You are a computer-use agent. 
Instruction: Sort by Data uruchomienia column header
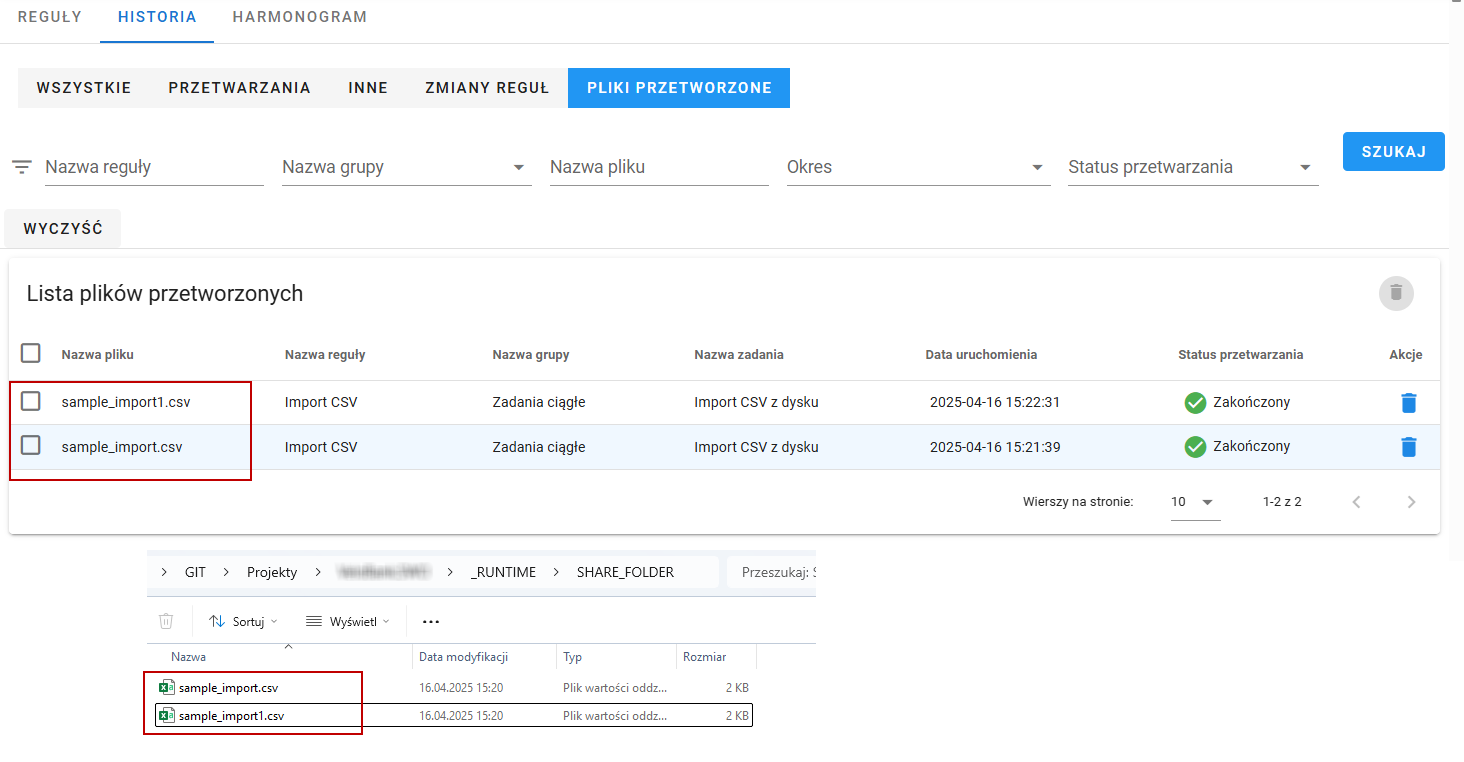(x=981, y=354)
